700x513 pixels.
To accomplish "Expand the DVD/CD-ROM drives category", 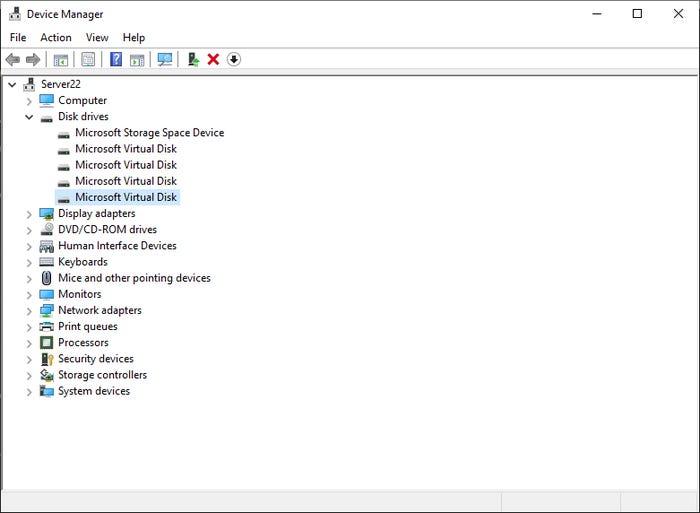I will (29, 230).
